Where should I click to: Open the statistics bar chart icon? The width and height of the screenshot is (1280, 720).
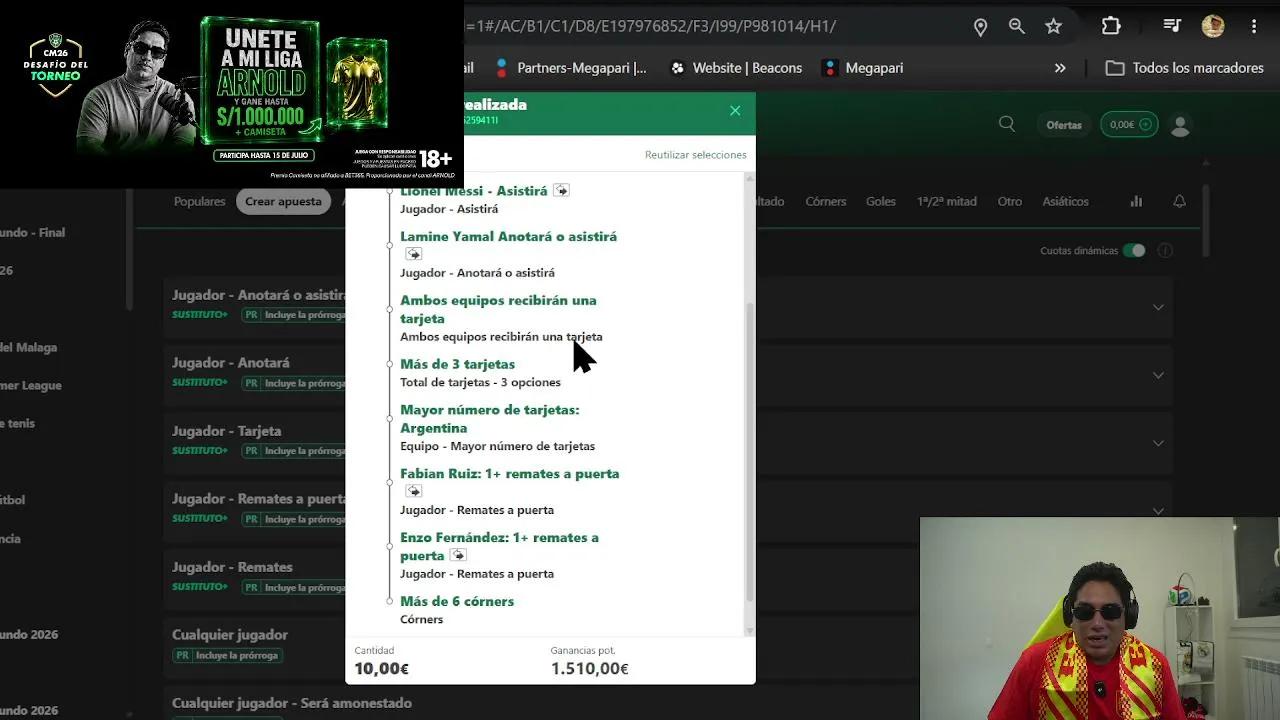pyautogui.click(x=1136, y=201)
